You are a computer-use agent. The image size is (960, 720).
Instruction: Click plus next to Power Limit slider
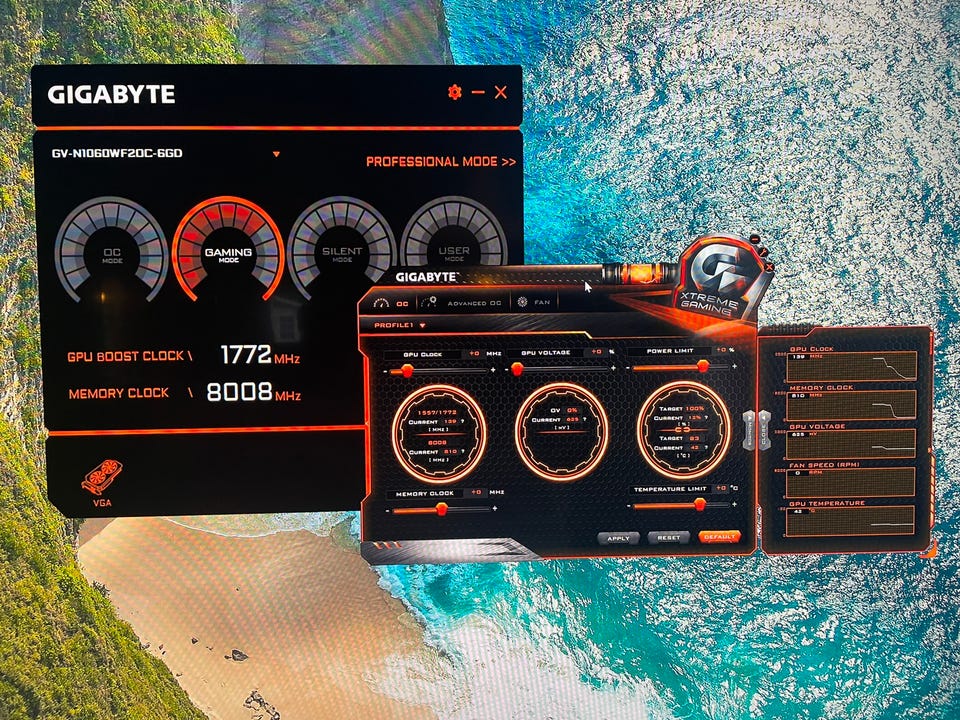tap(735, 366)
